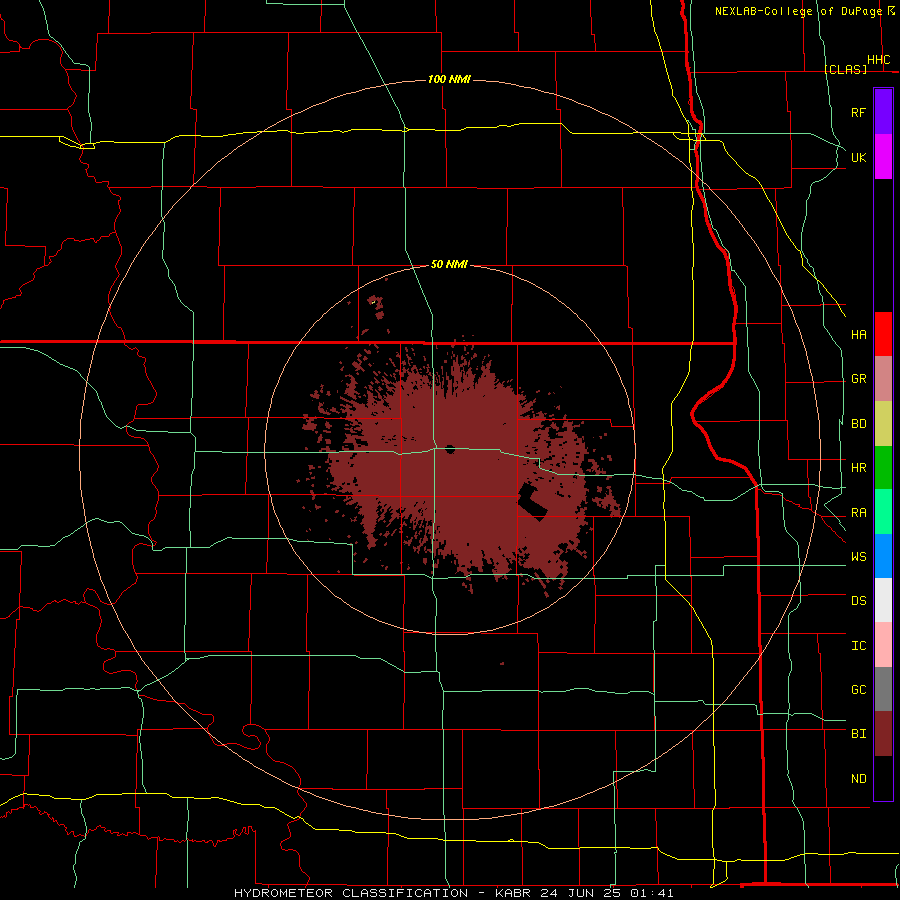Click the HHC product label
Screen dimensions: 900x900
[878, 60]
